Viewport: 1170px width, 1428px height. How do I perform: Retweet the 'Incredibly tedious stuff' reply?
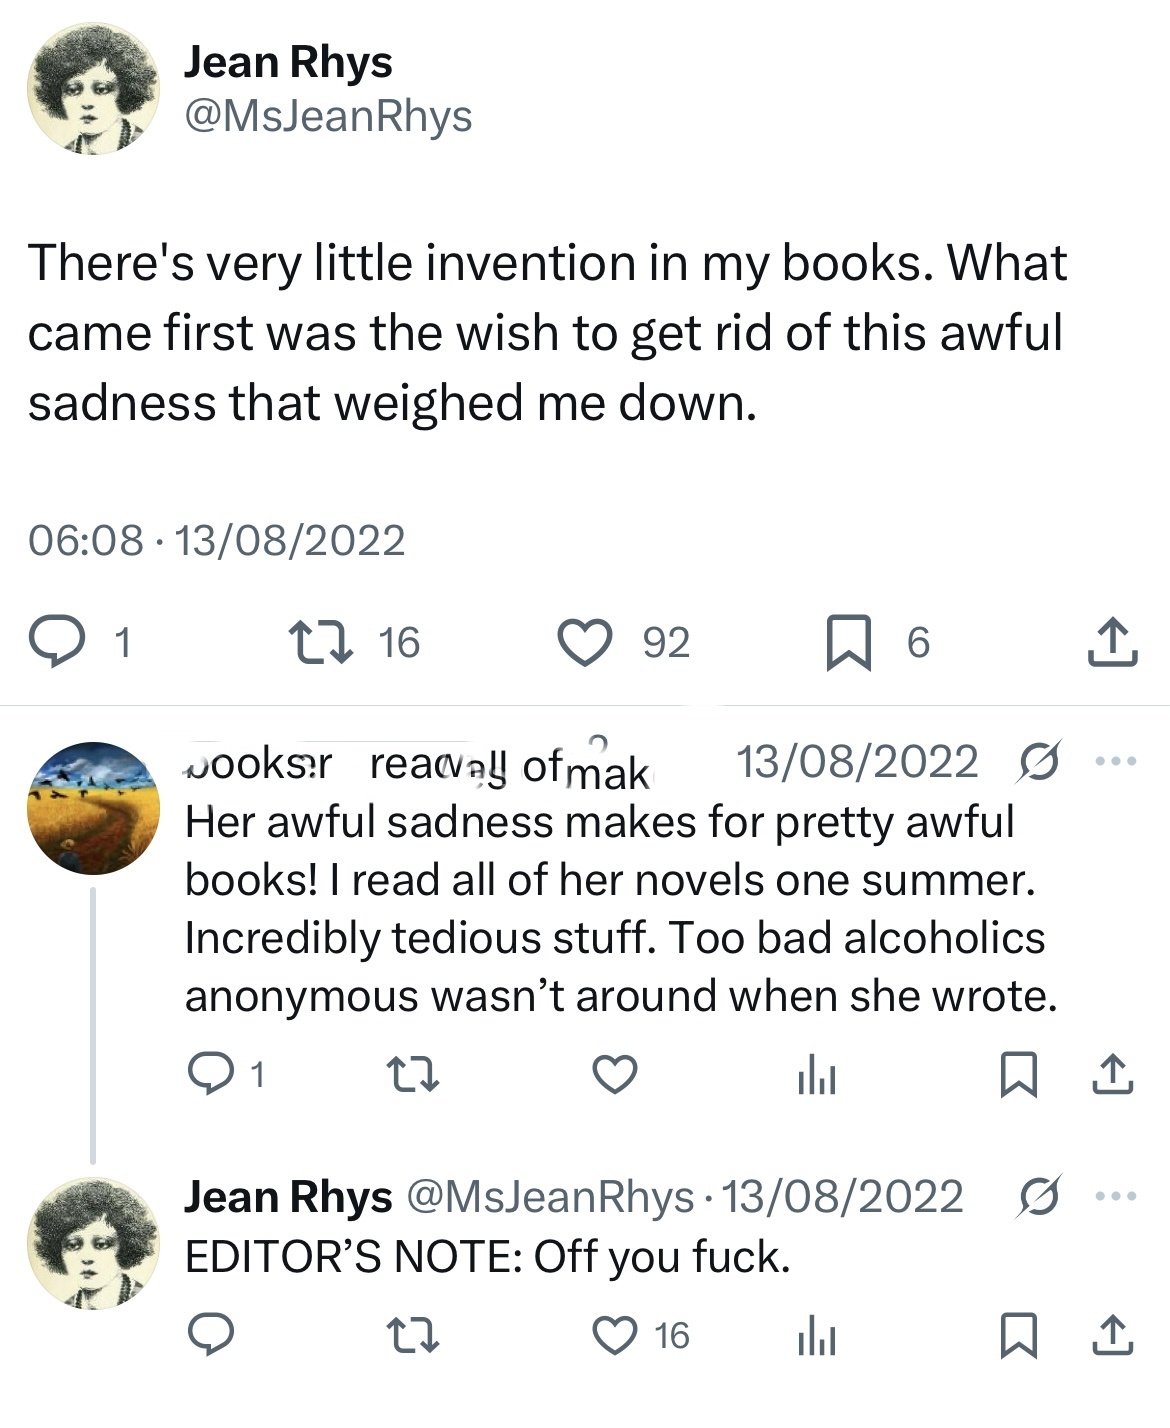click(412, 1074)
